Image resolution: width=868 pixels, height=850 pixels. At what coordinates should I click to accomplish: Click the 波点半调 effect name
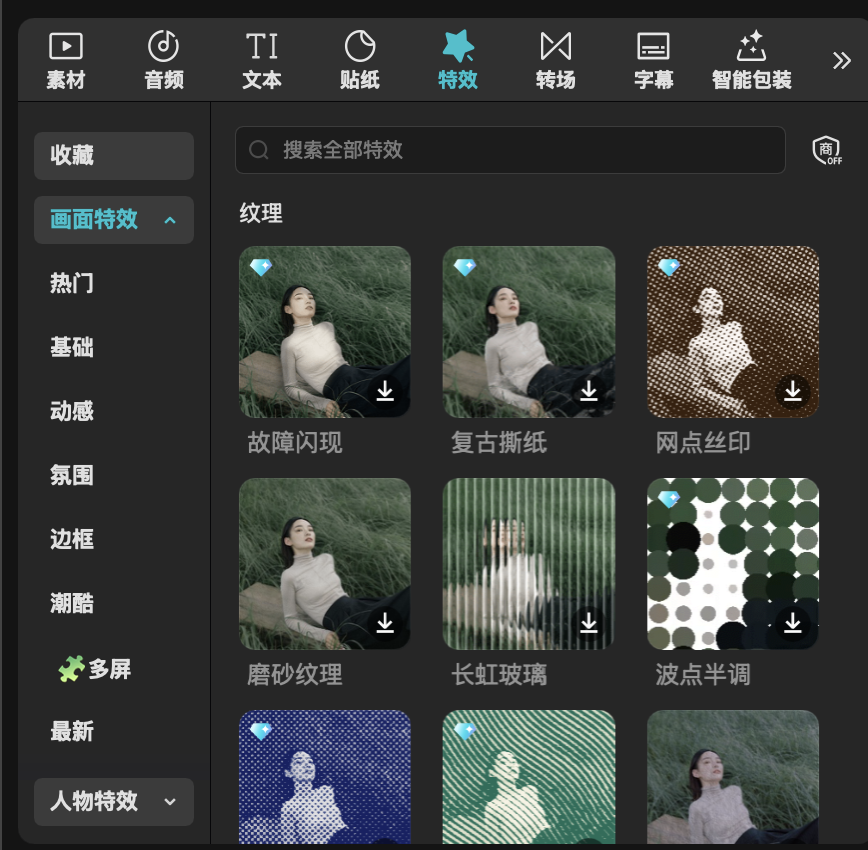[703, 674]
